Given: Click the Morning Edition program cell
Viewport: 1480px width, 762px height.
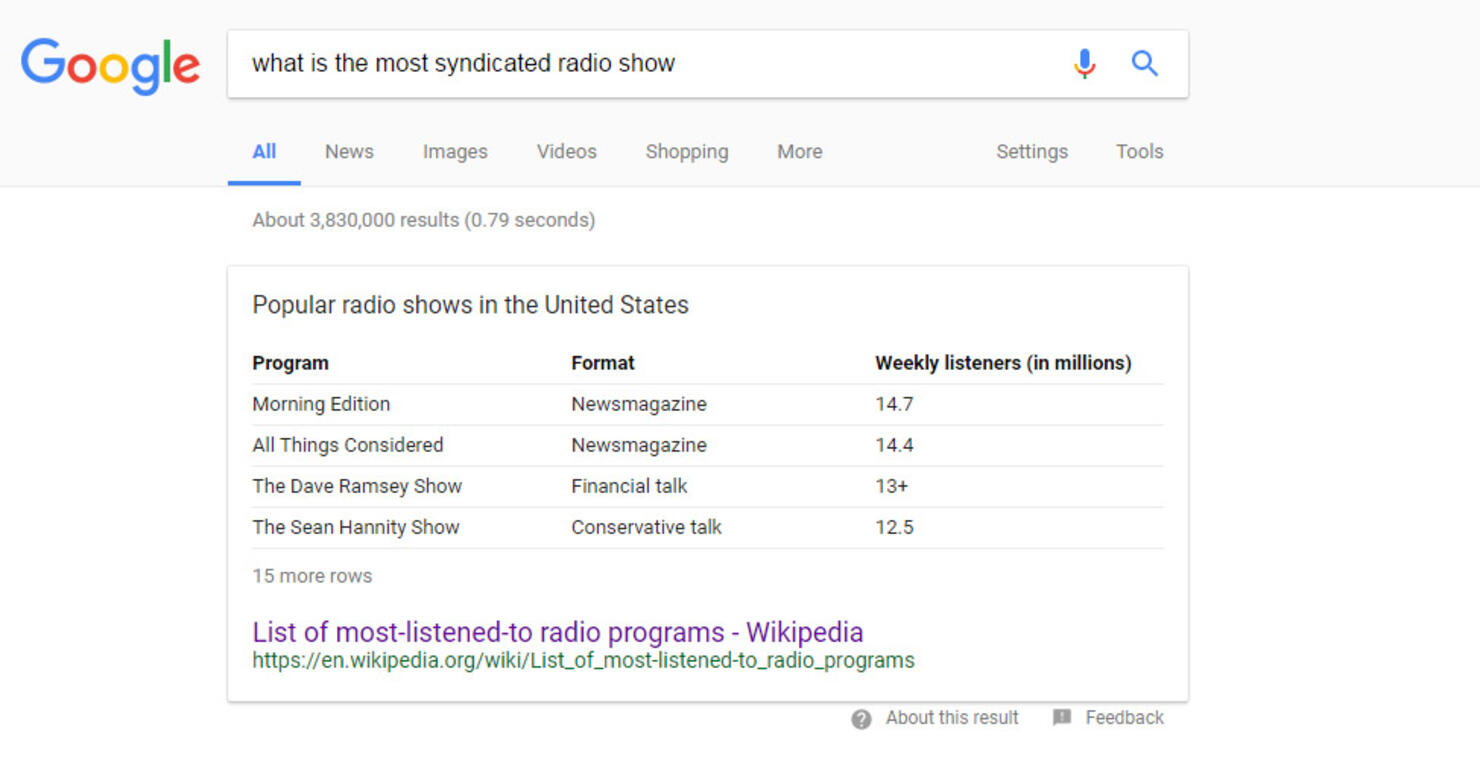Looking at the screenshot, I should [x=321, y=404].
